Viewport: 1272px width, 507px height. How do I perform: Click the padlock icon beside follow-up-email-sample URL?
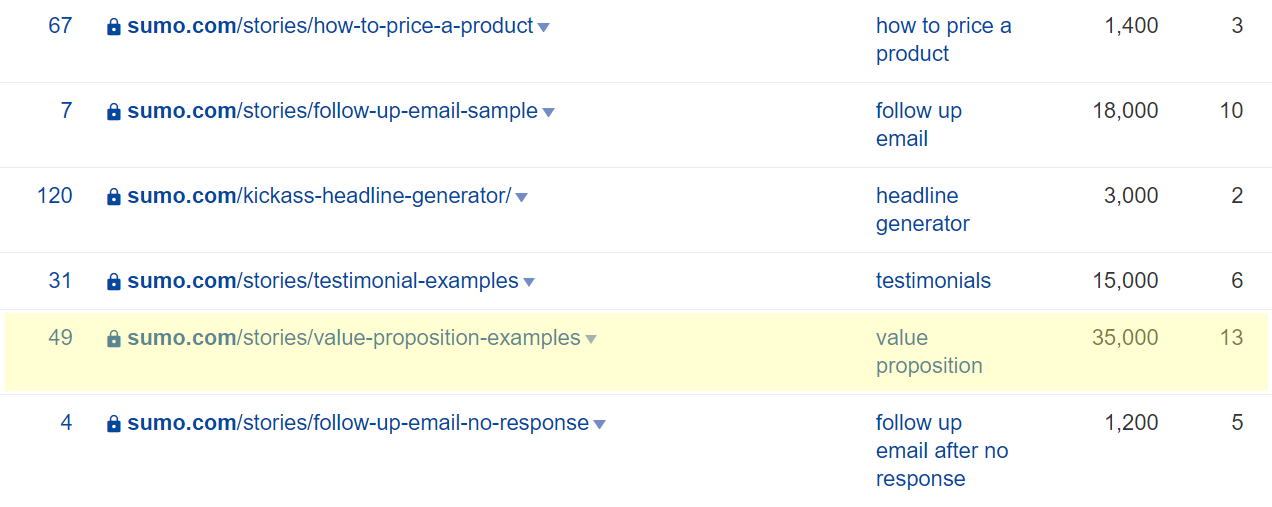point(114,112)
